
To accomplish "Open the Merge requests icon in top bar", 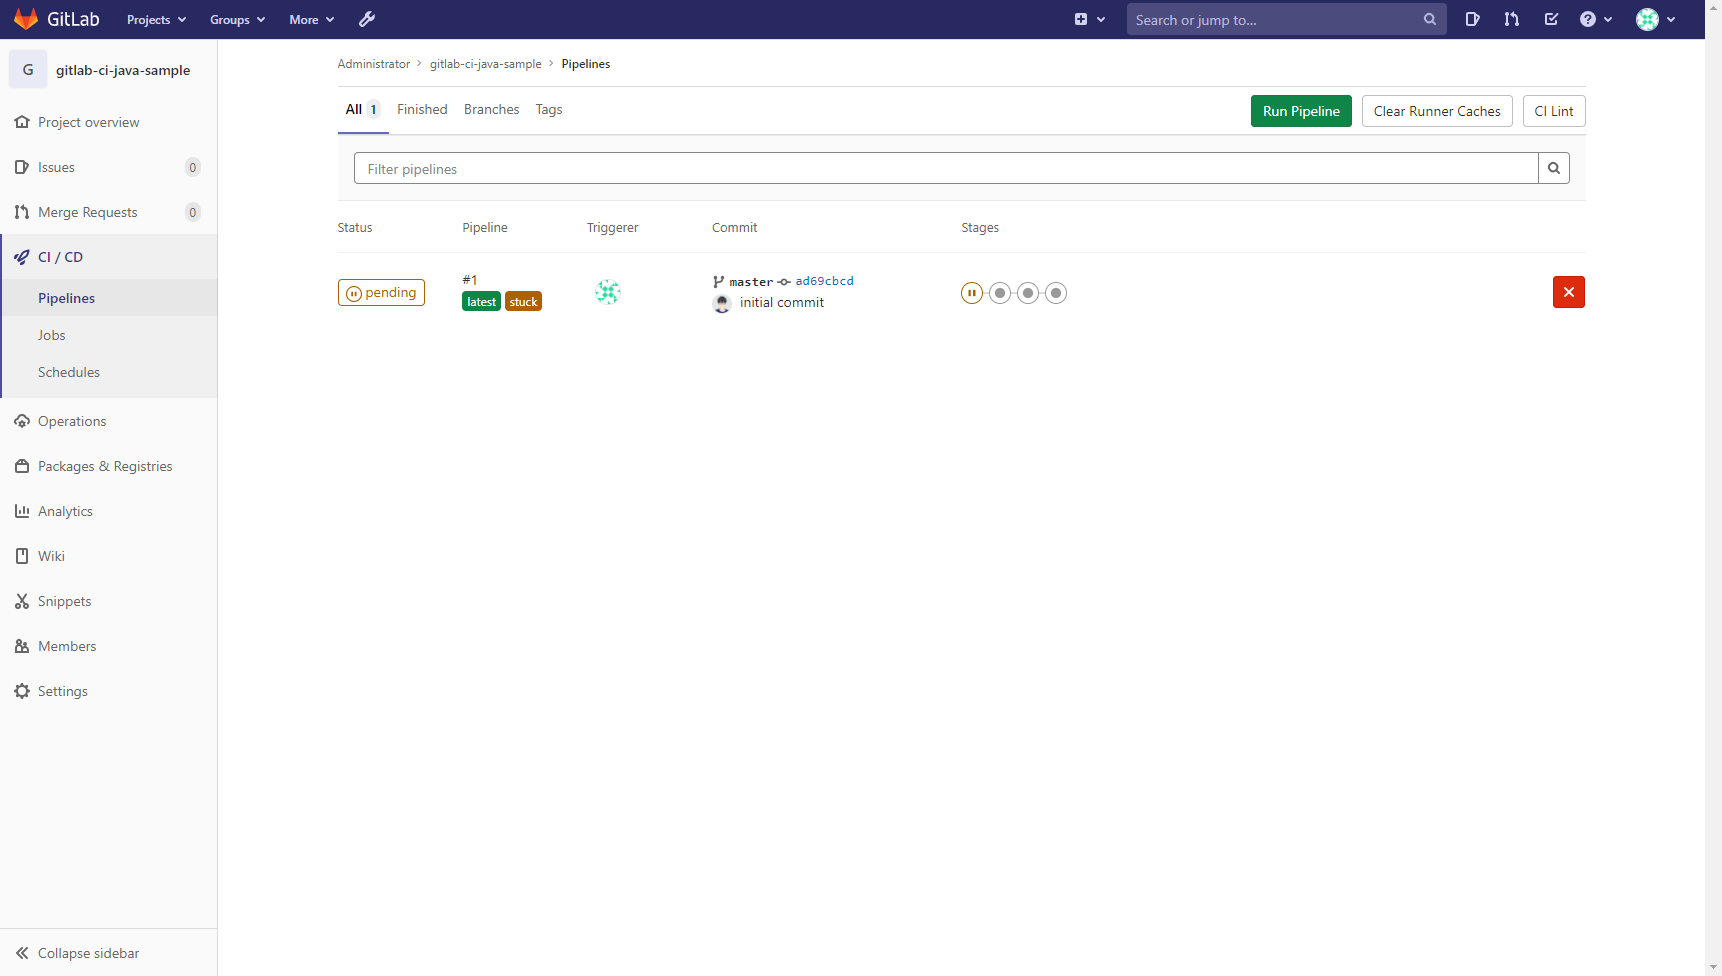I will point(1511,19).
